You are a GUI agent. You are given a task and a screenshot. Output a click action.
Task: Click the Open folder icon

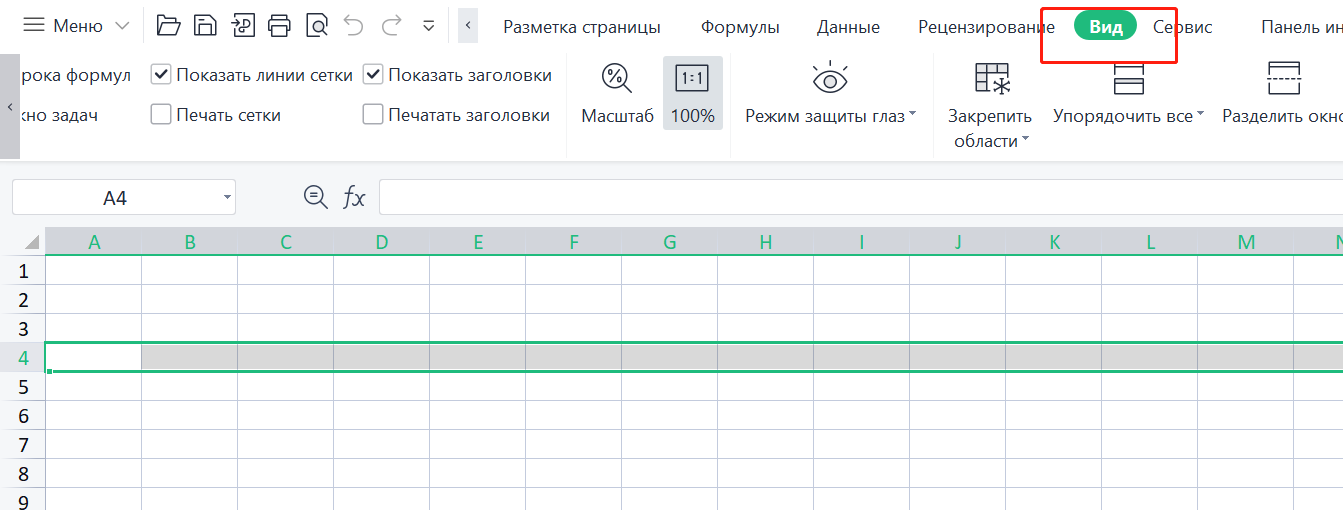(x=169, y=26)
